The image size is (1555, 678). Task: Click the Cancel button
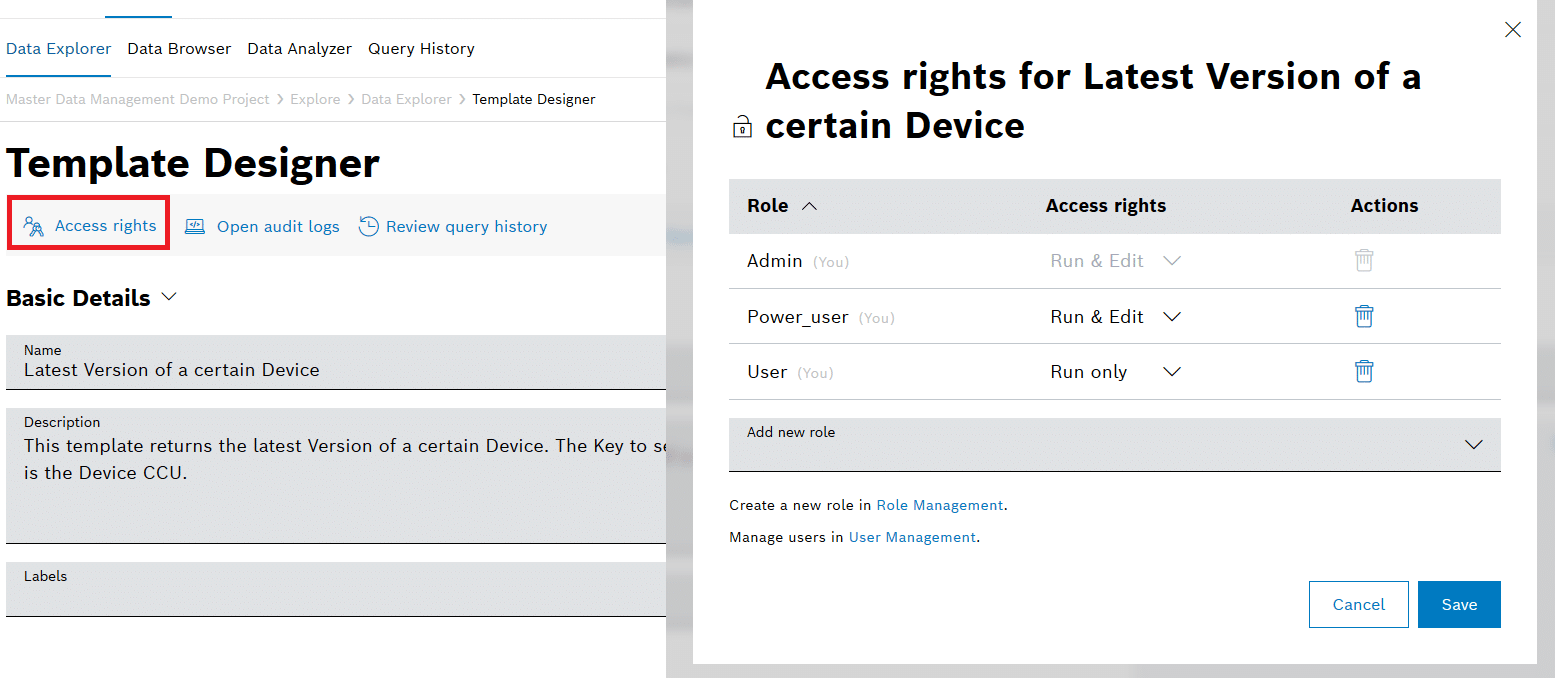coord(1358,604)
